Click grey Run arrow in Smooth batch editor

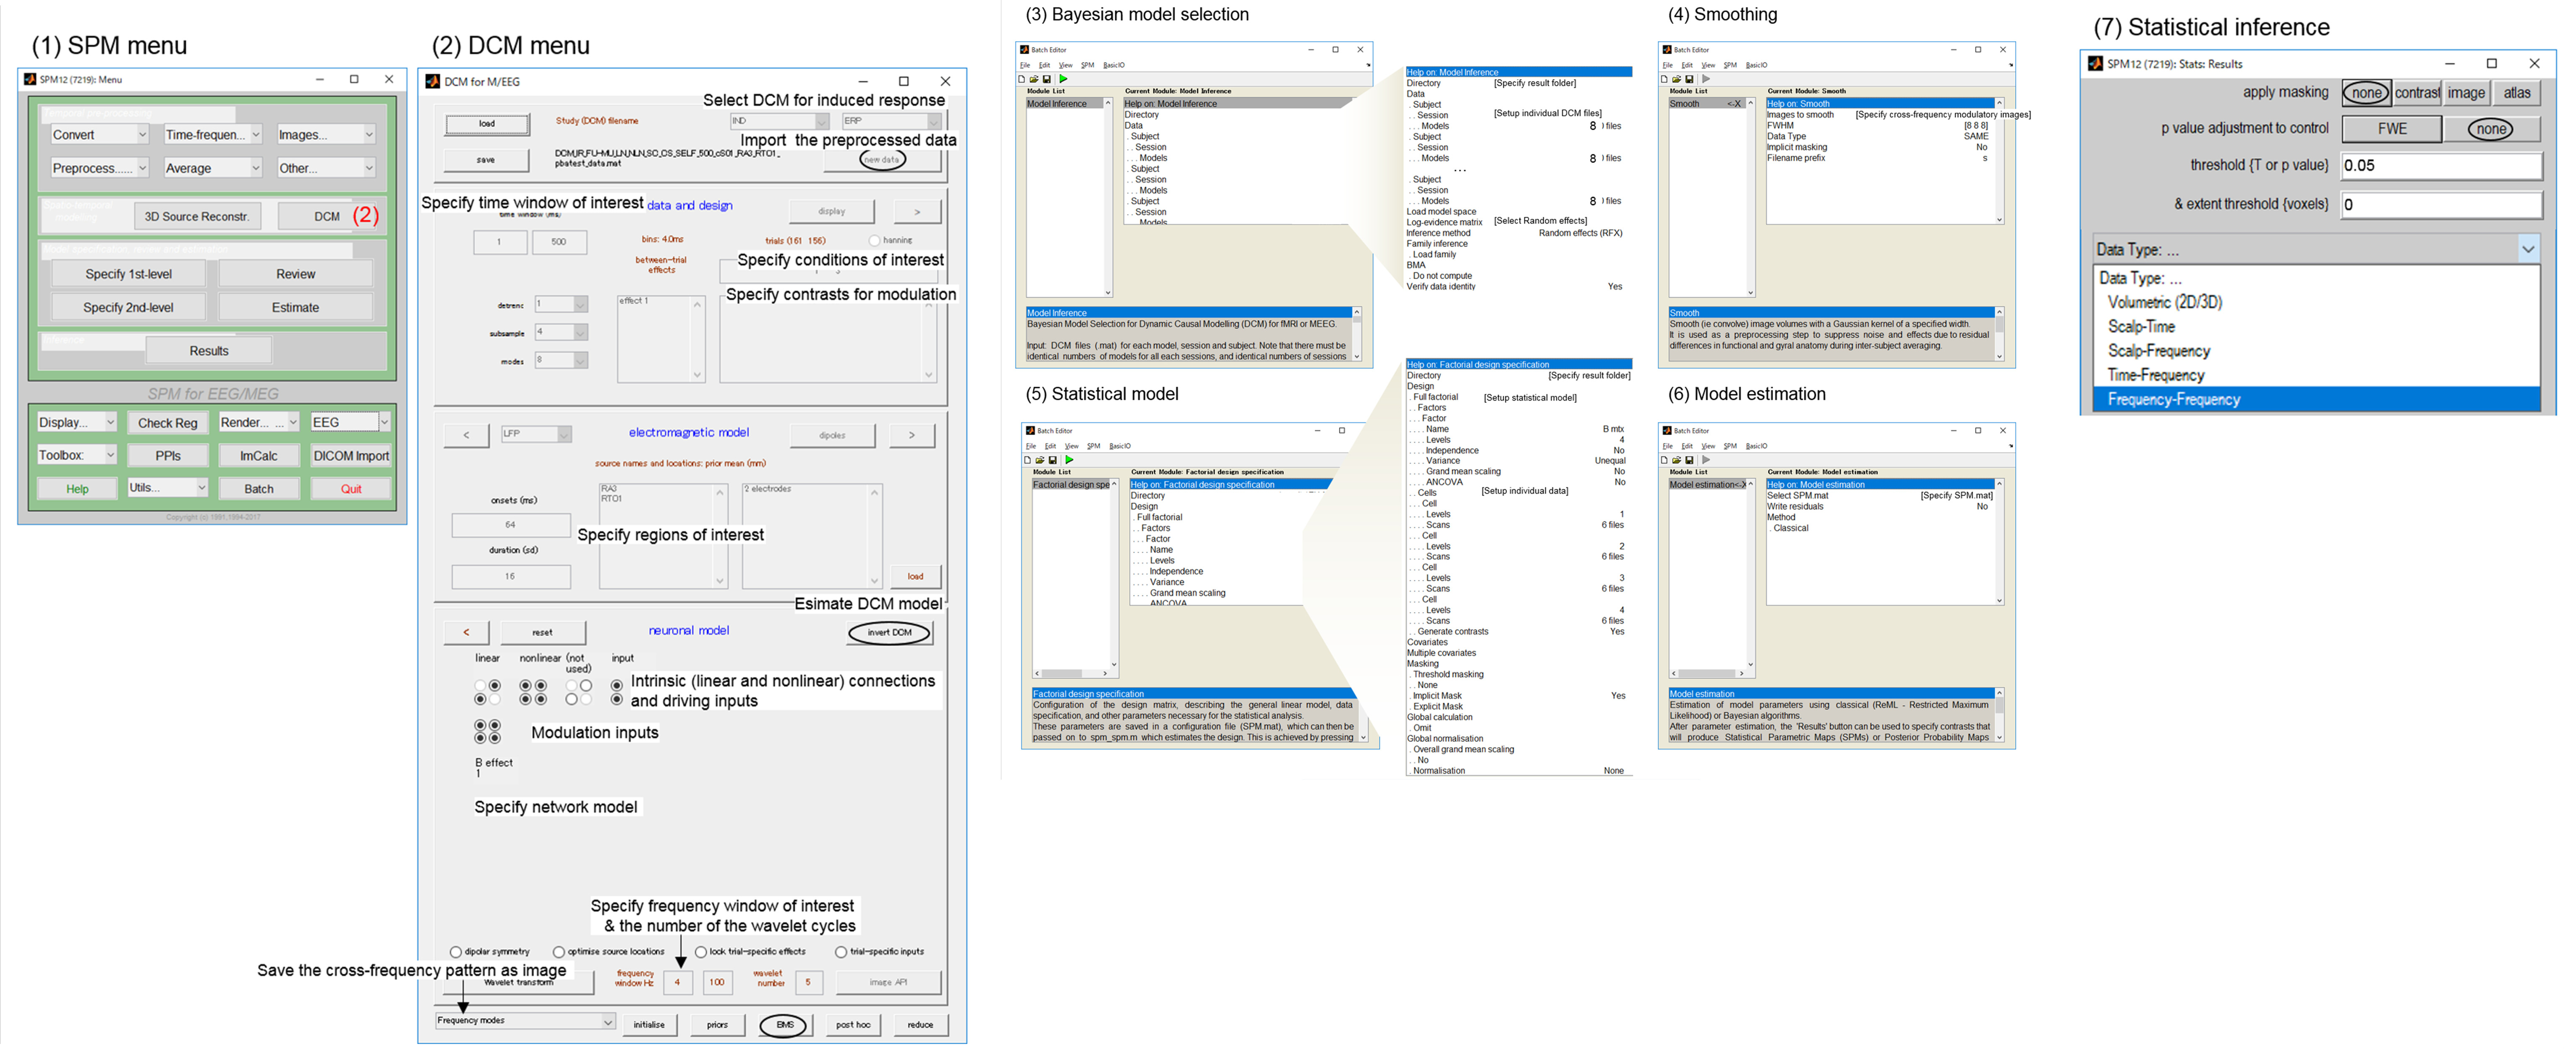pyautogui.click(x=1705, y=79)
